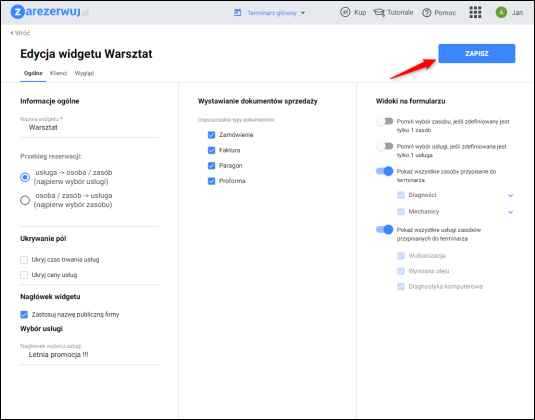Click the Tutoriale graduation cap icon

379,13
